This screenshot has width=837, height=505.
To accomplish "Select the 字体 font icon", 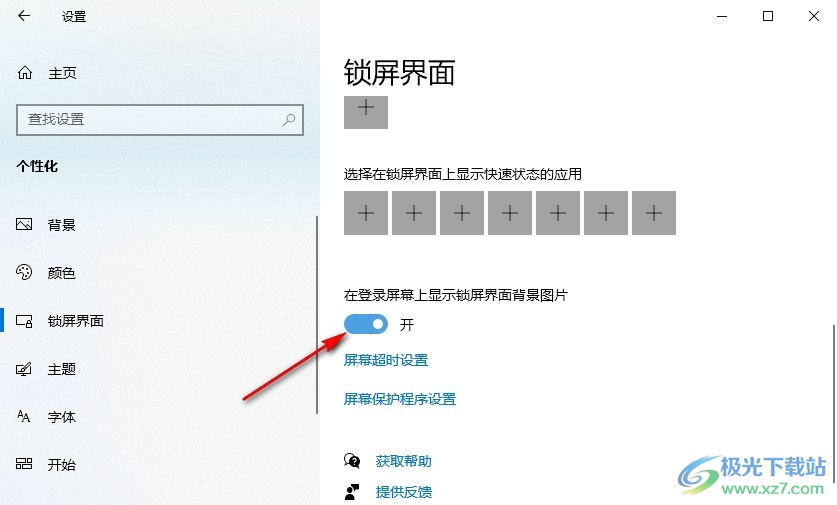I will click(x=24, y=416).
